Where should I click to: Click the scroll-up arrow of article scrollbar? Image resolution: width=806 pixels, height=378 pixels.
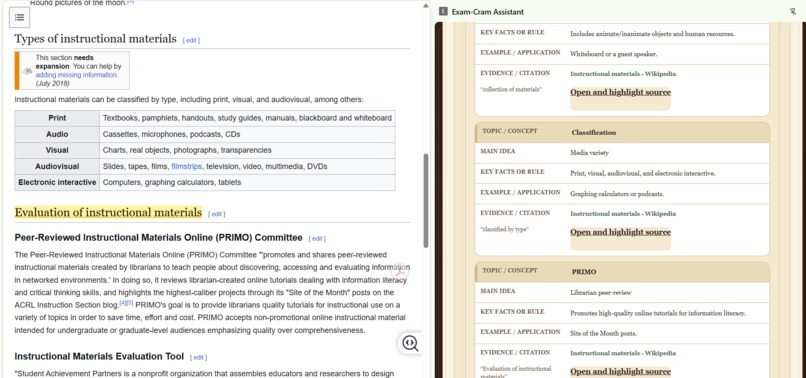pos(426,6)
